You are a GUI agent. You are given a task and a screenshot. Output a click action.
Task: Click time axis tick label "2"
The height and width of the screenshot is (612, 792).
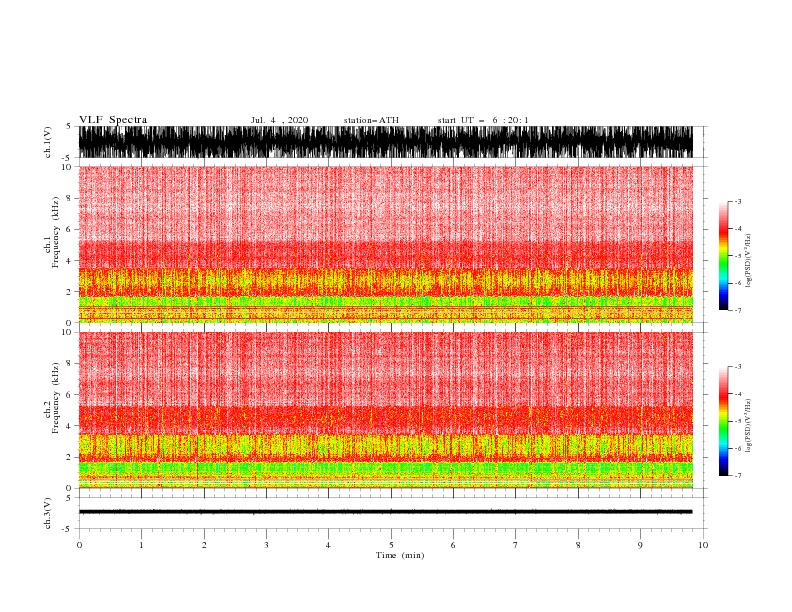[x=204, y=545]
